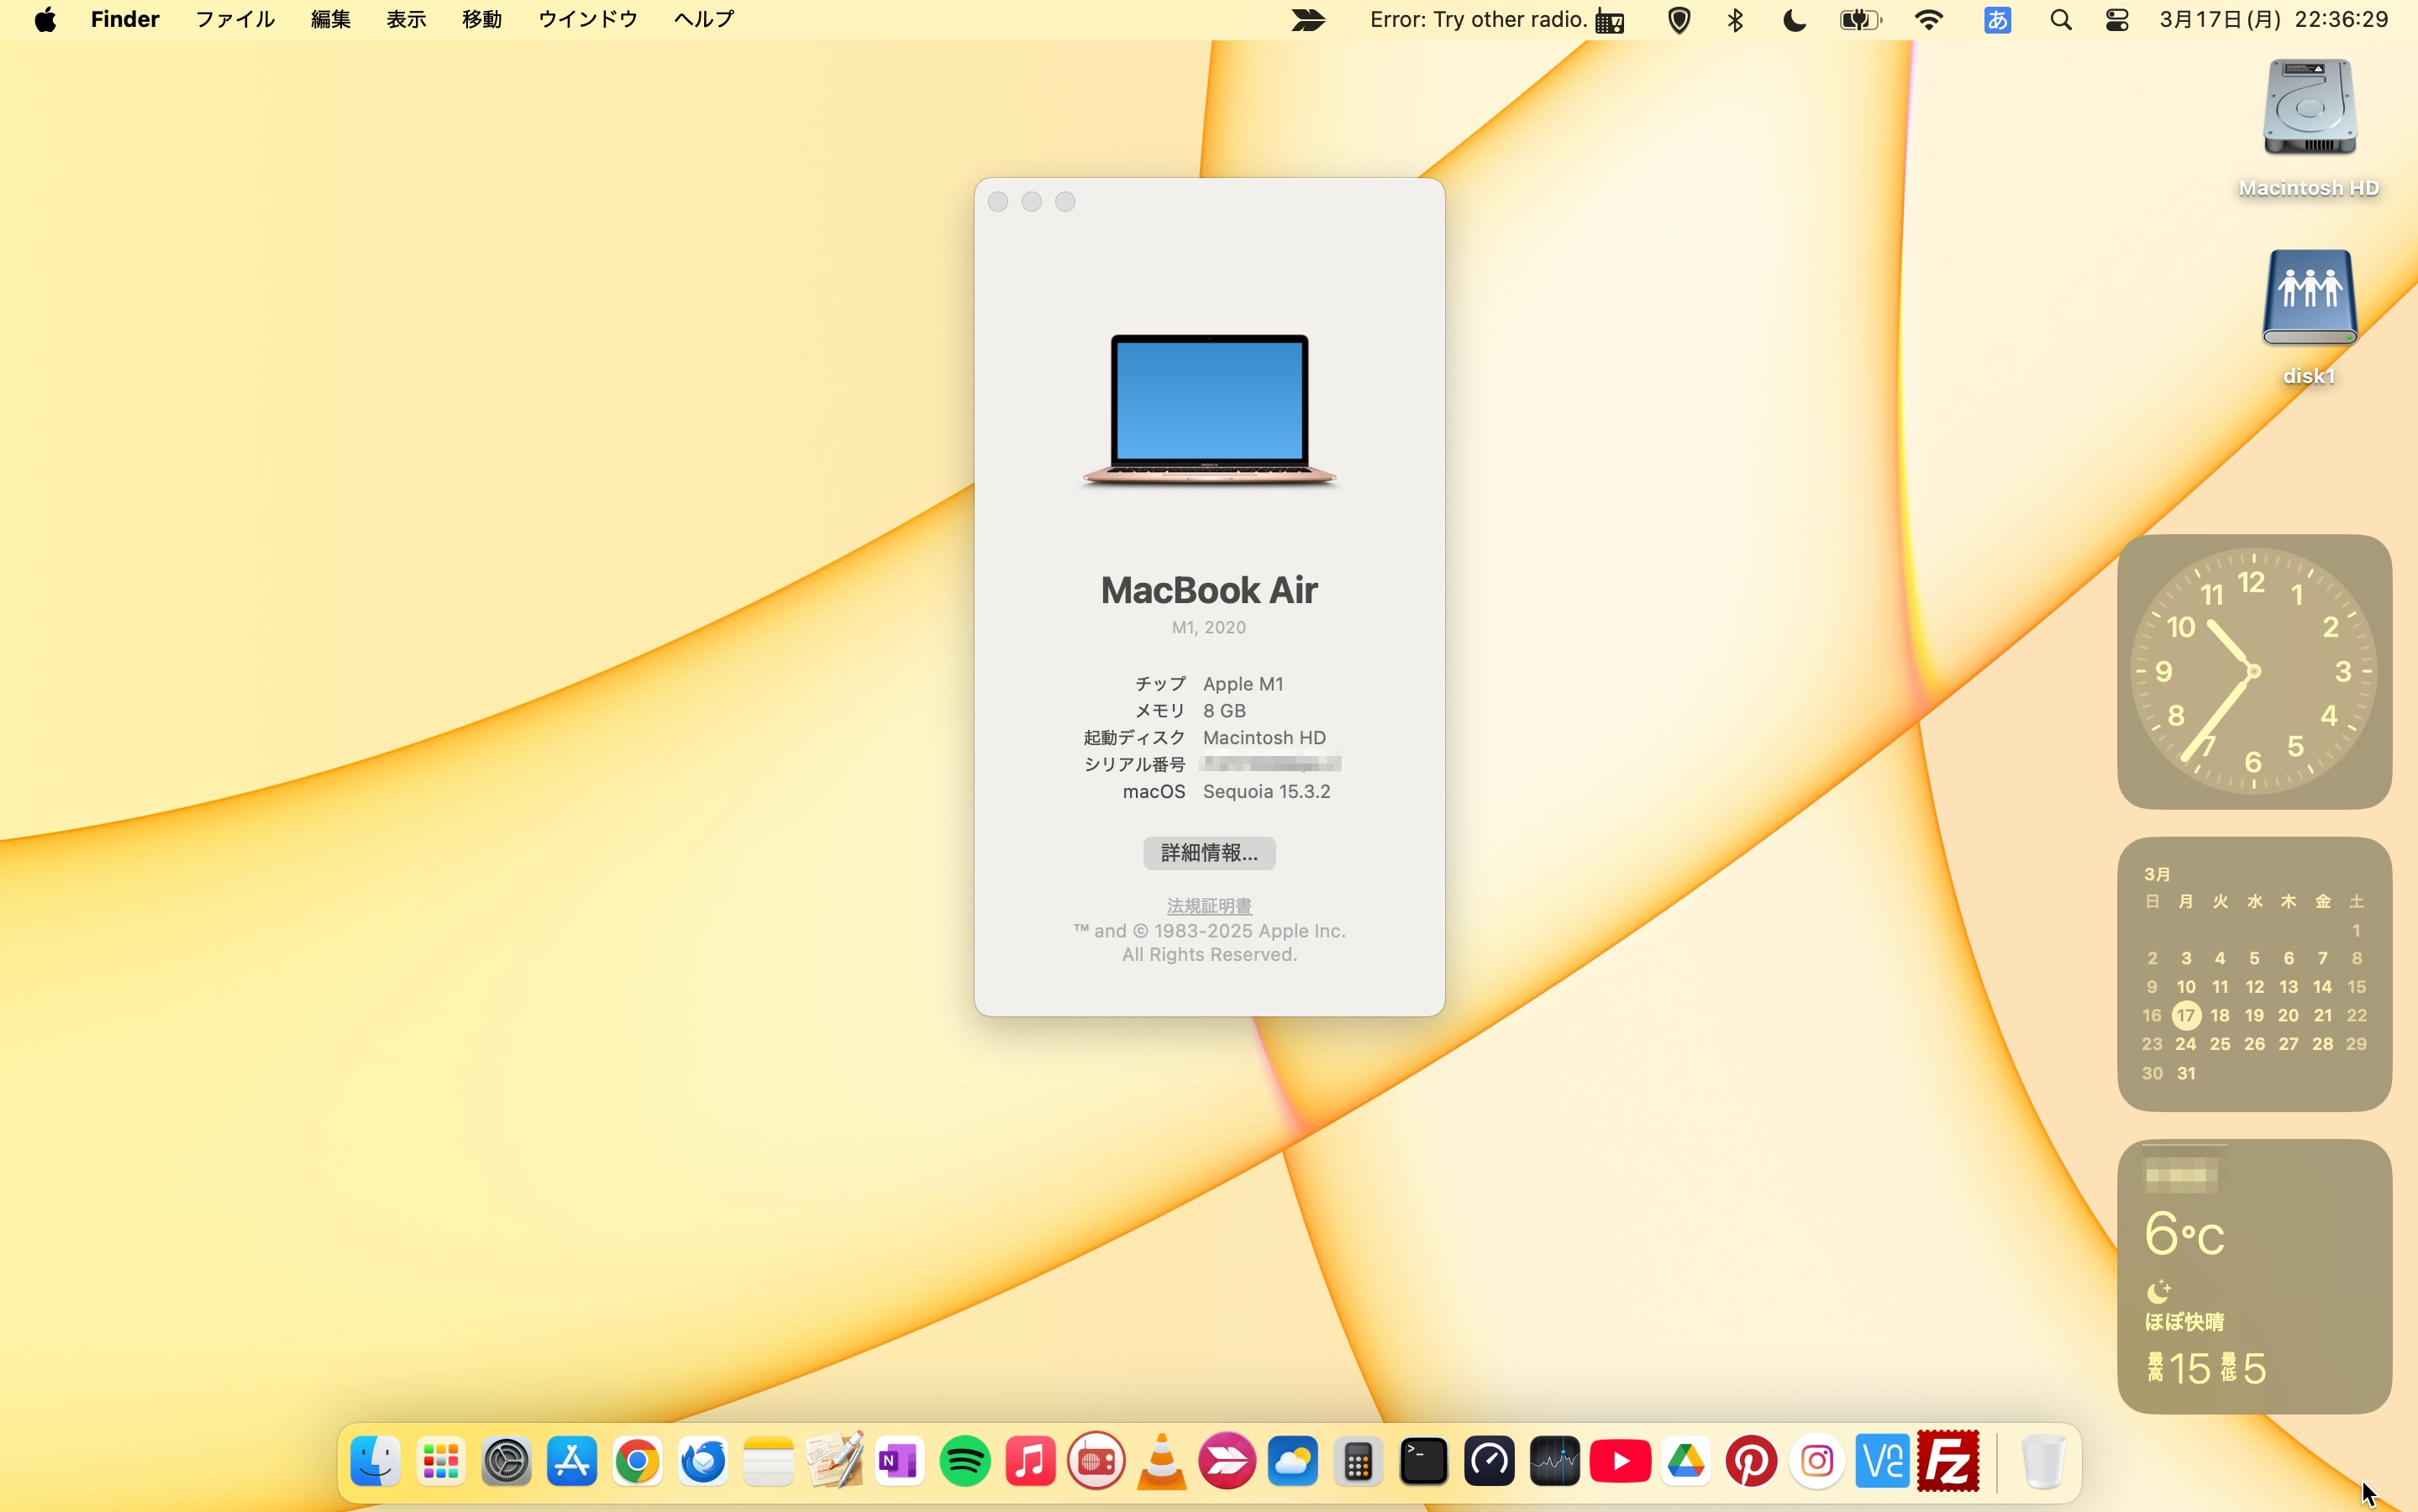
Task: Open the ウインドウ menu
Action: (x=588, y=20)
